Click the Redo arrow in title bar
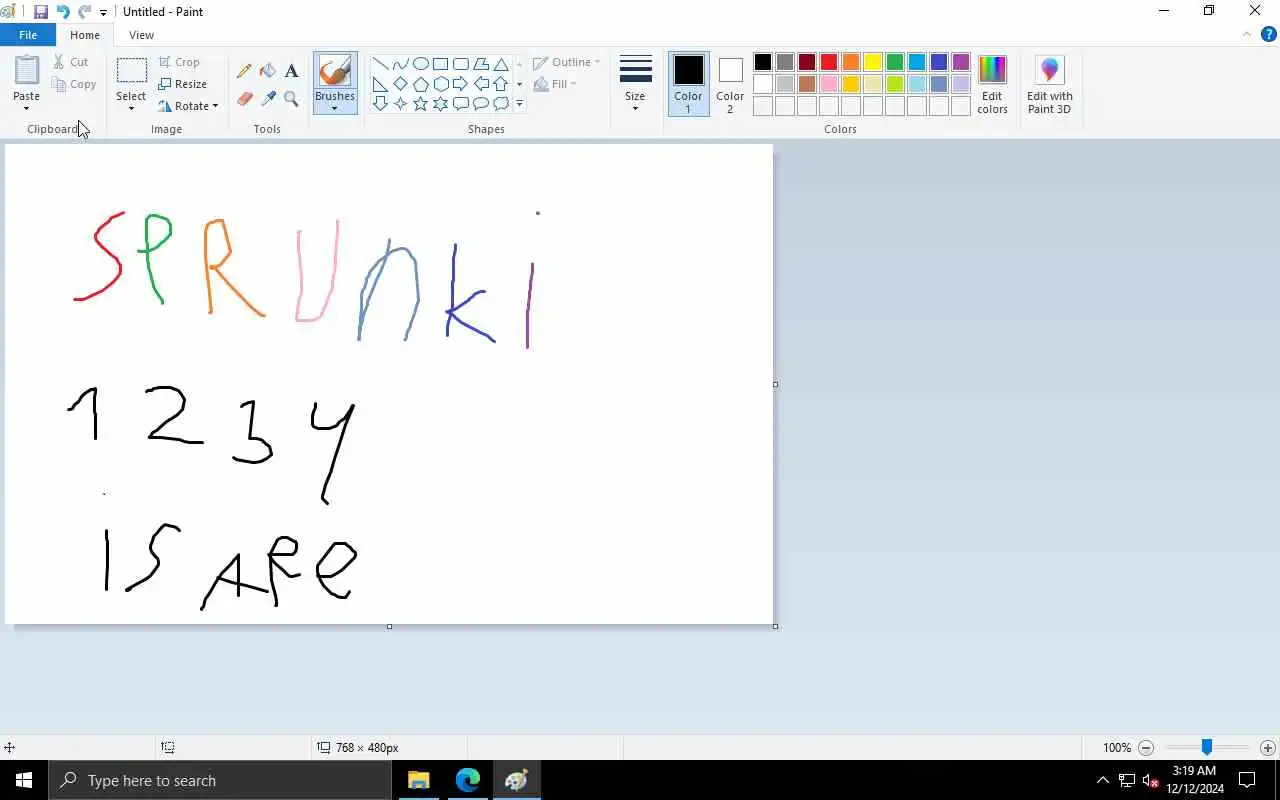 85,12
